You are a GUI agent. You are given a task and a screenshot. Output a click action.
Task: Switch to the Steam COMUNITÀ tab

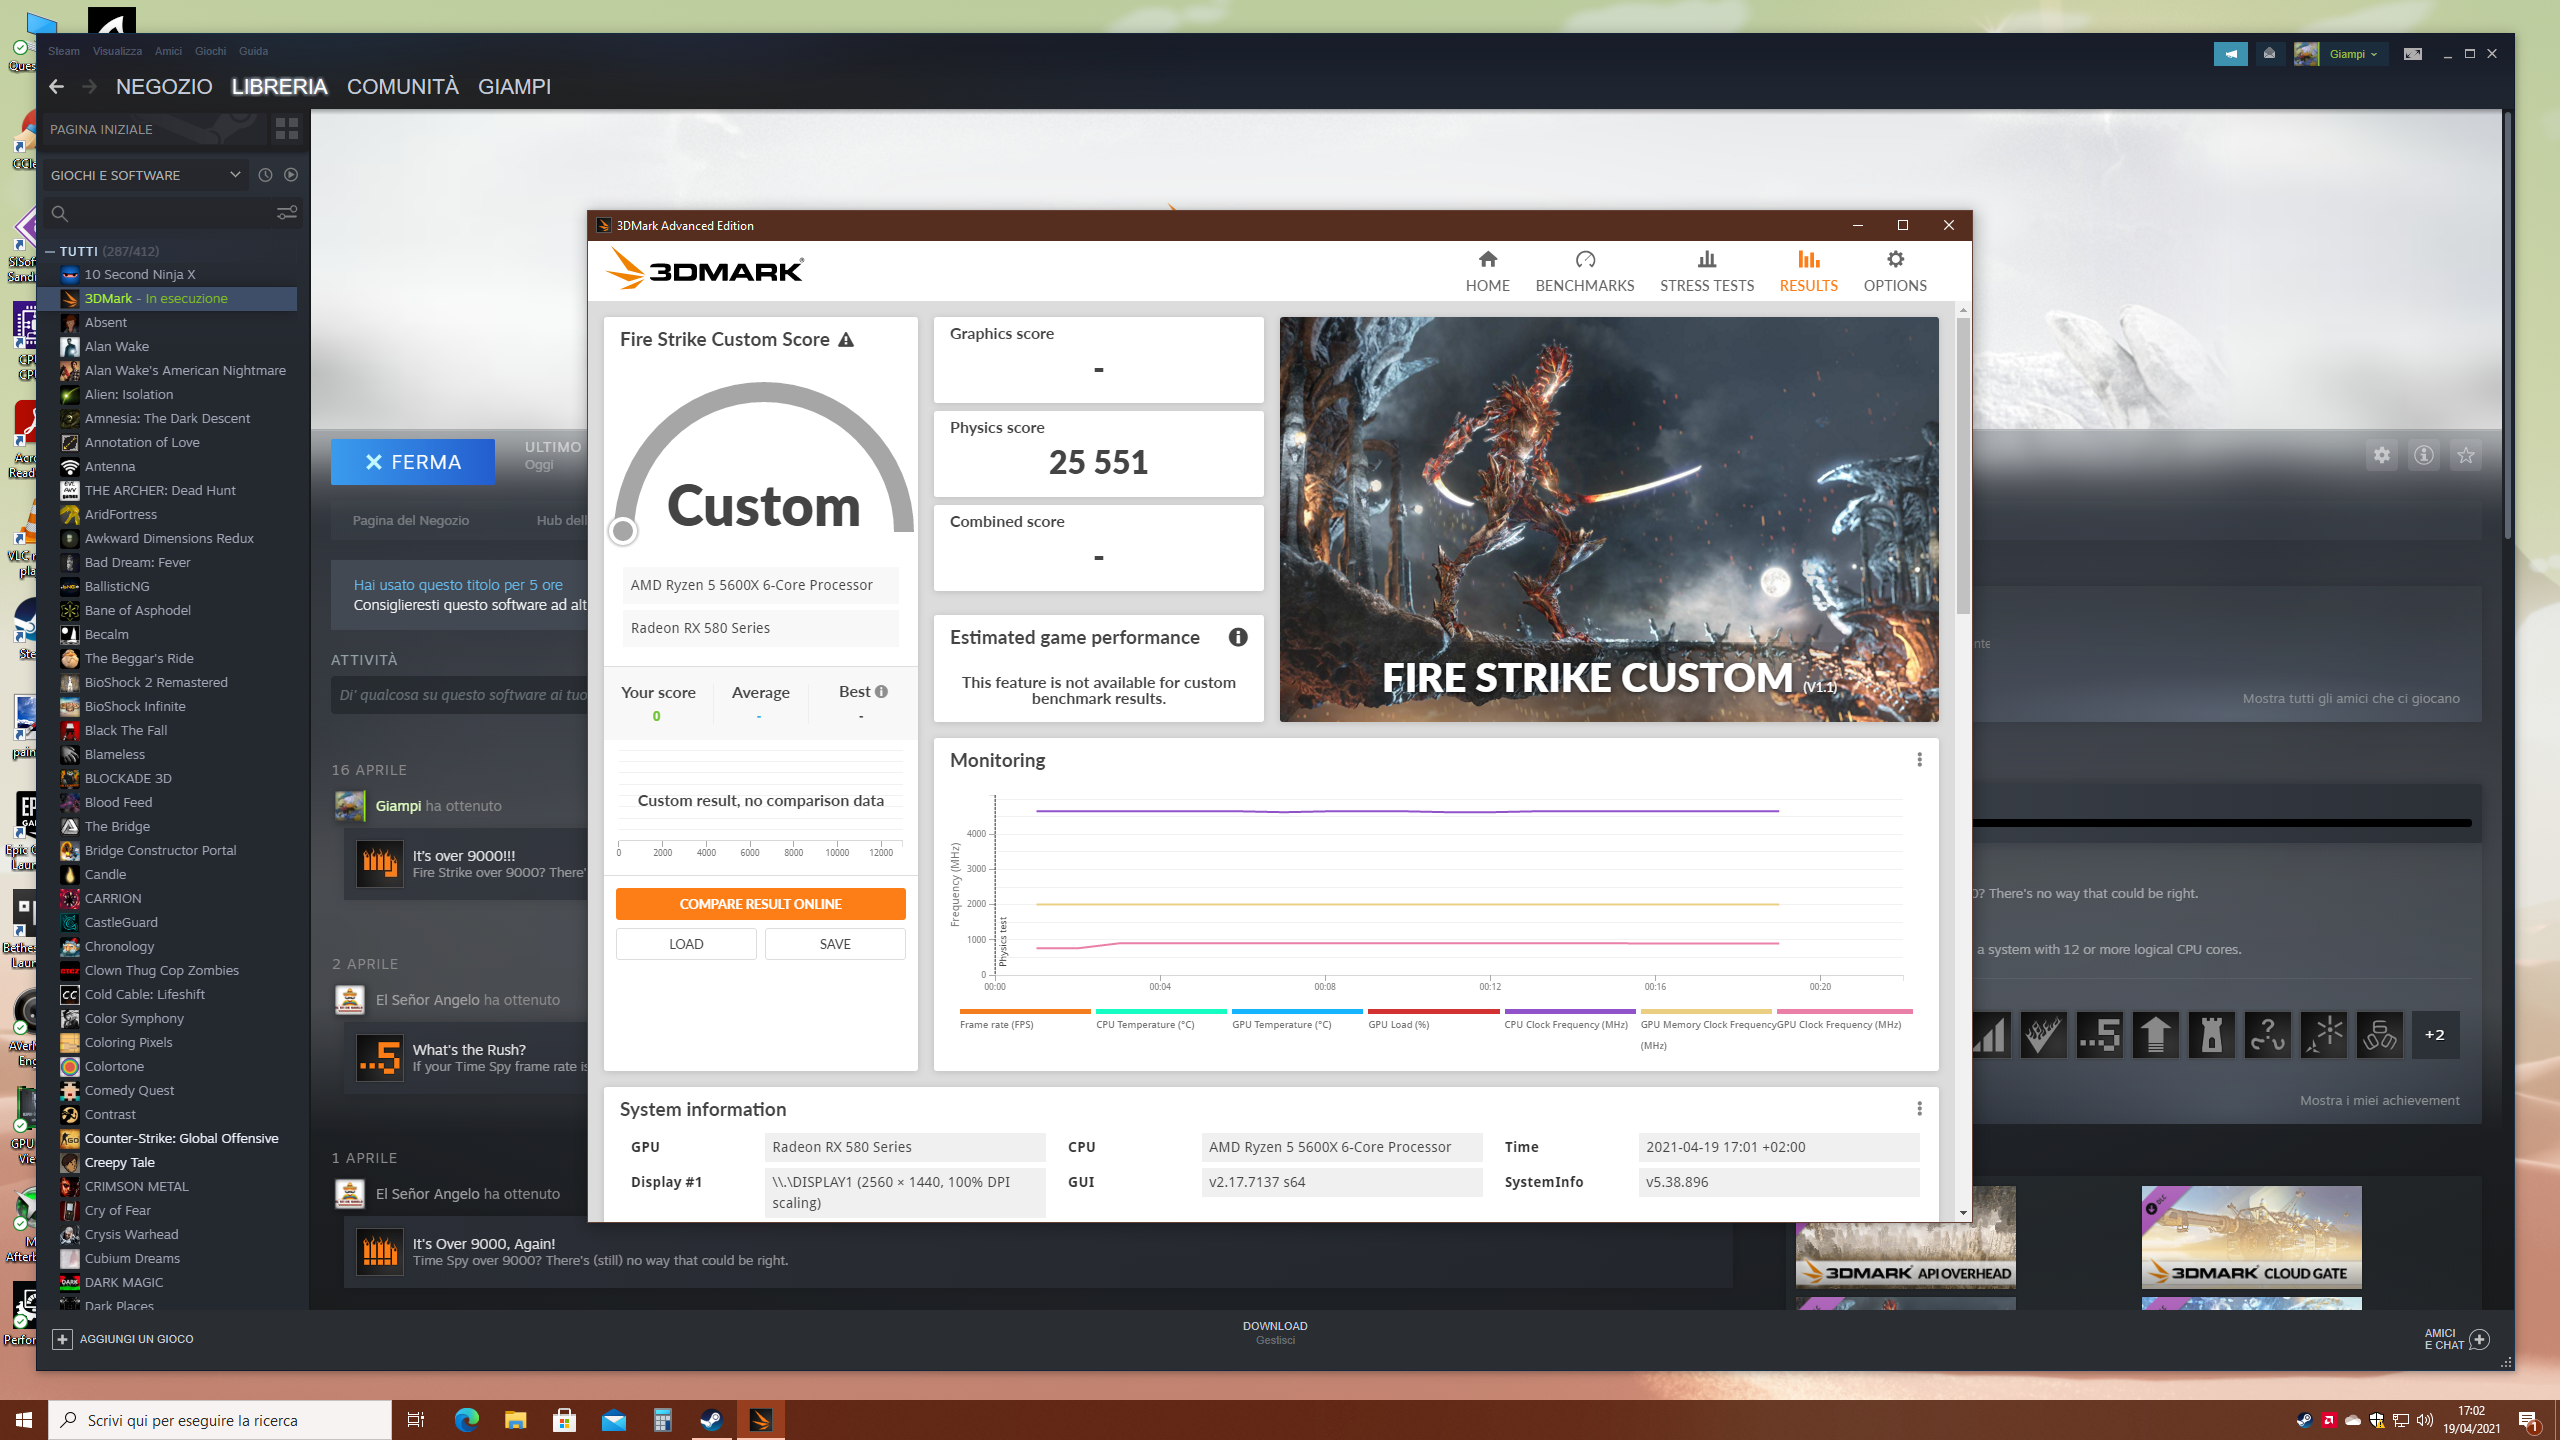pyautogui.click(x=402, y=87)
